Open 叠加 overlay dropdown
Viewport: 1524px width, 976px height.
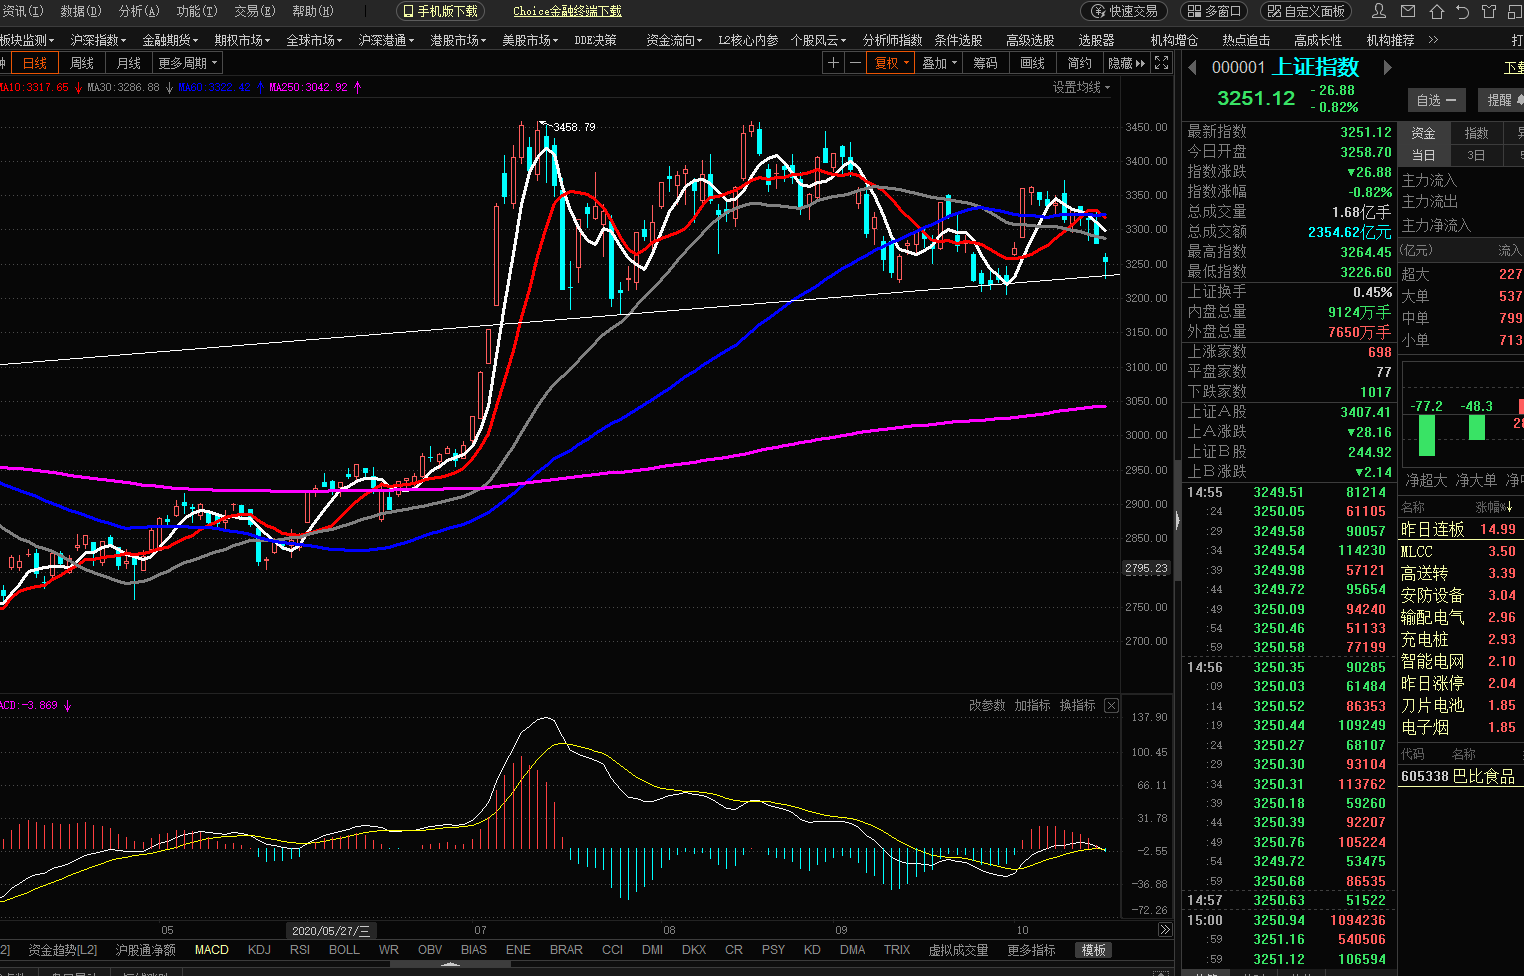click(939, 63)
